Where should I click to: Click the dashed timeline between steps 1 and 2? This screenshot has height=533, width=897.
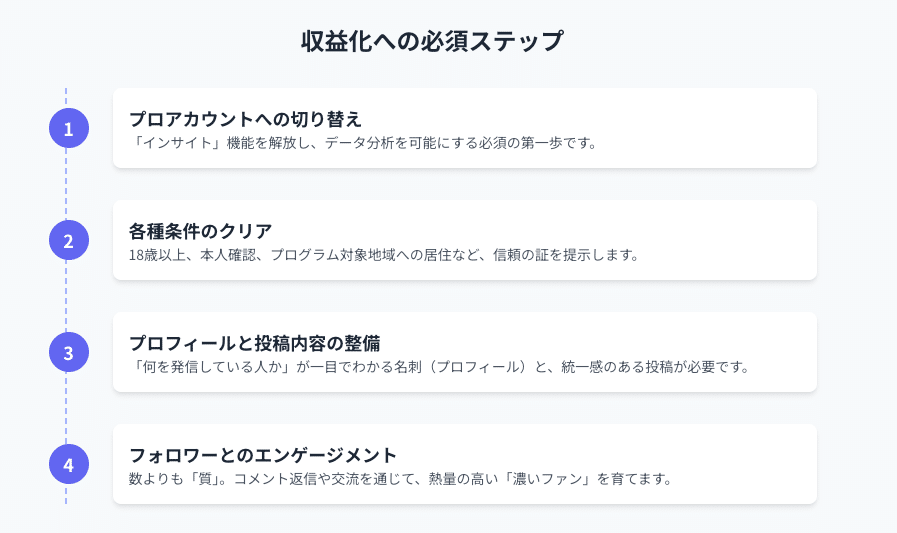[x=67, y=184]
